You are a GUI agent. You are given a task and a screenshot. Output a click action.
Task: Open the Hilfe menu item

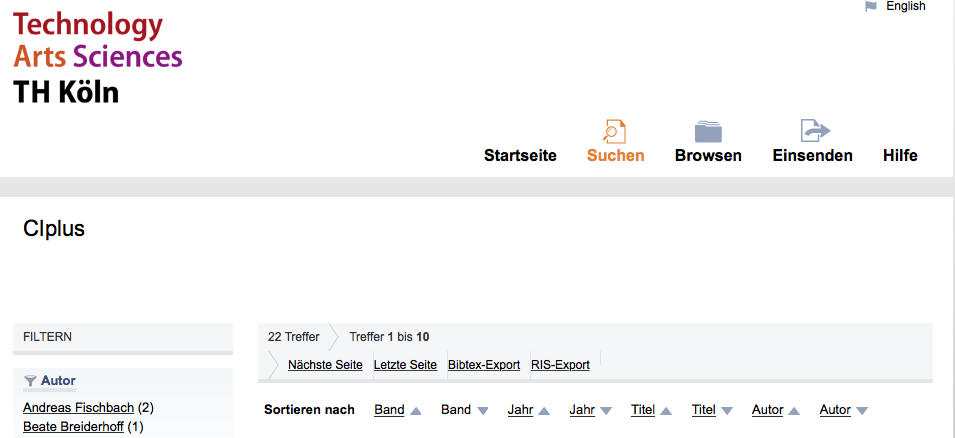point(900,155)
